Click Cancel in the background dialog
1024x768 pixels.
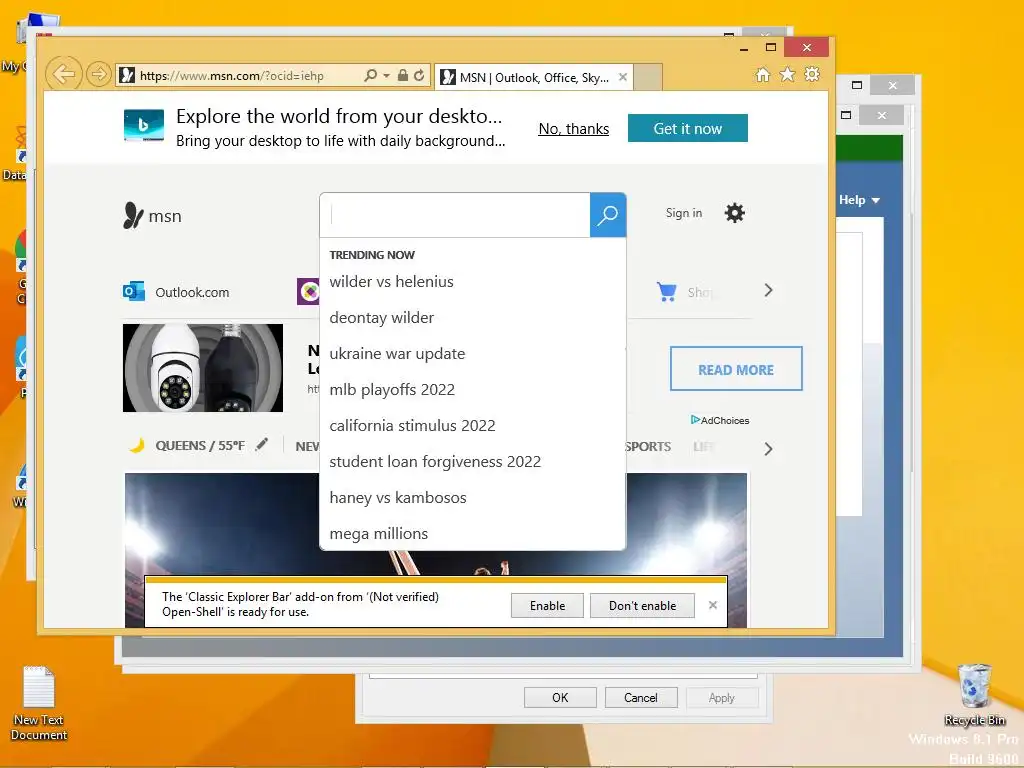(x=641, y=697)
